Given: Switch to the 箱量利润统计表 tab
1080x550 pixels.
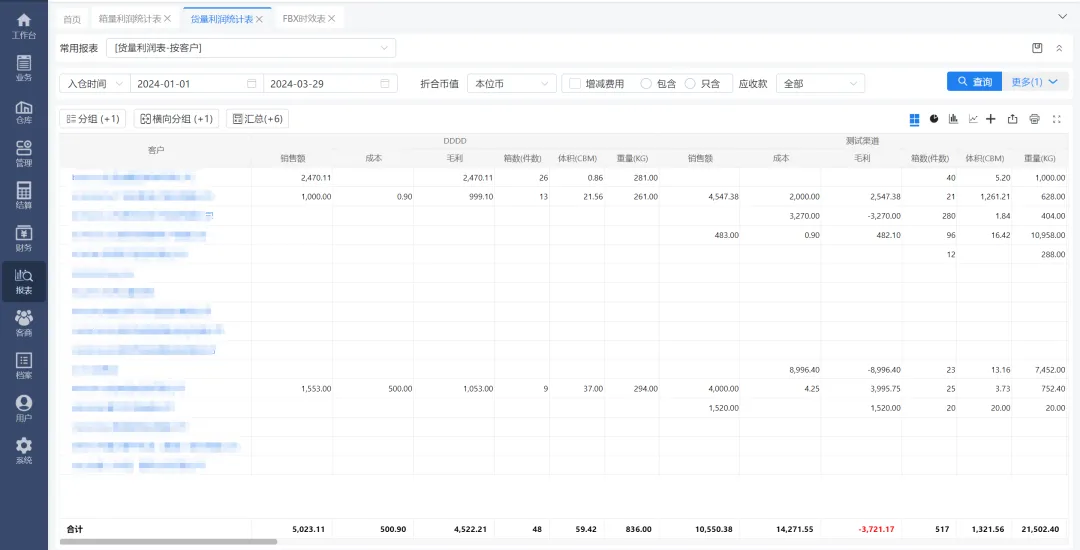Looking at the screenshot, I should [129, 19].
